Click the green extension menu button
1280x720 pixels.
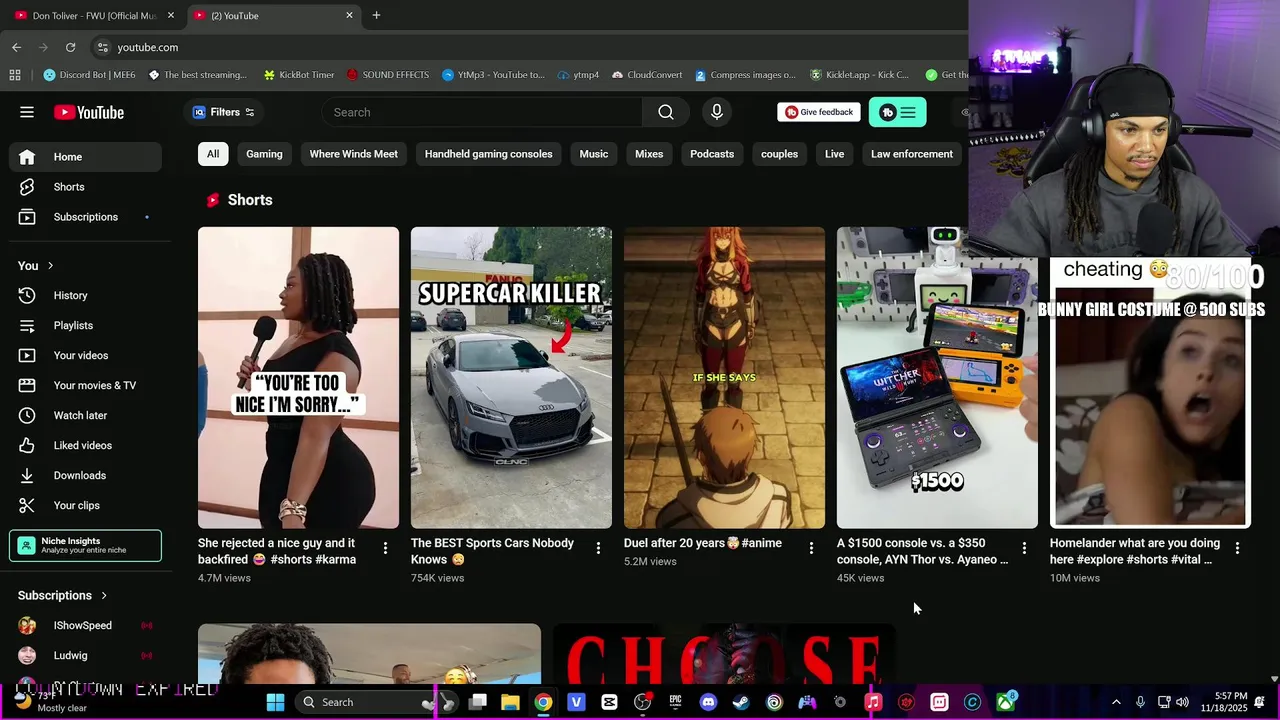pos(897,112)
